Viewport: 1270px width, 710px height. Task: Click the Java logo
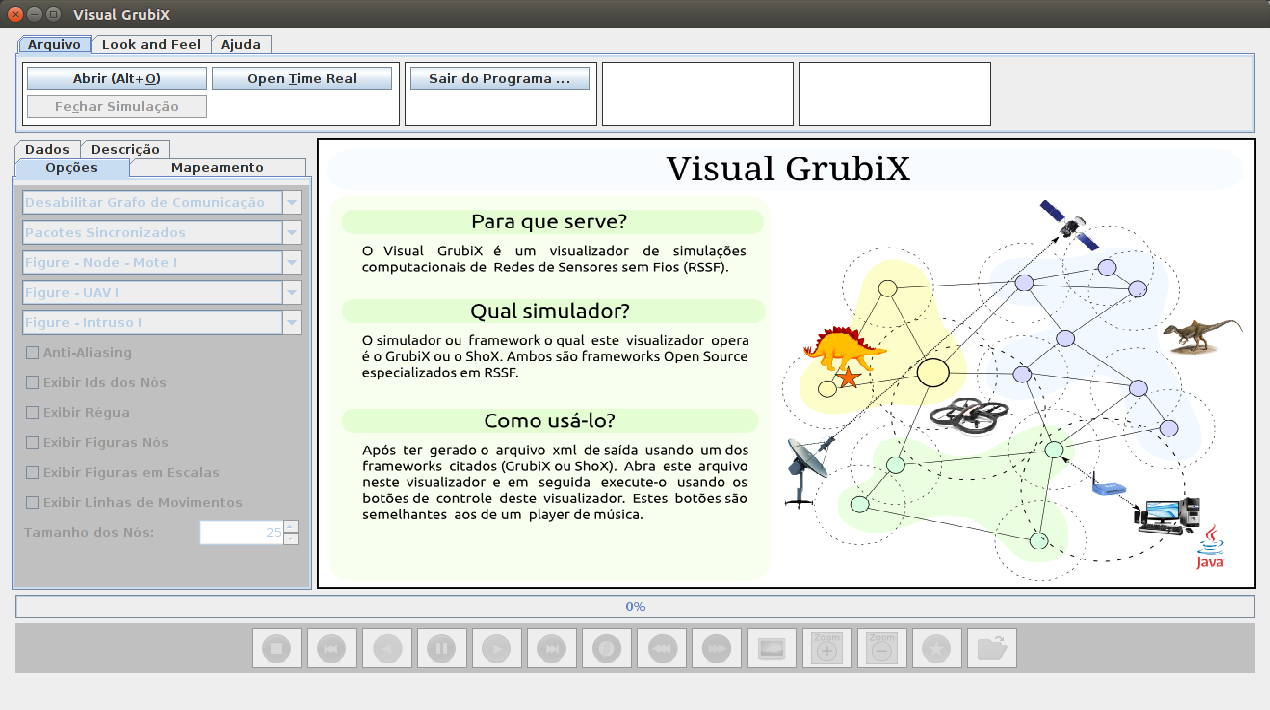(1211, 547)
